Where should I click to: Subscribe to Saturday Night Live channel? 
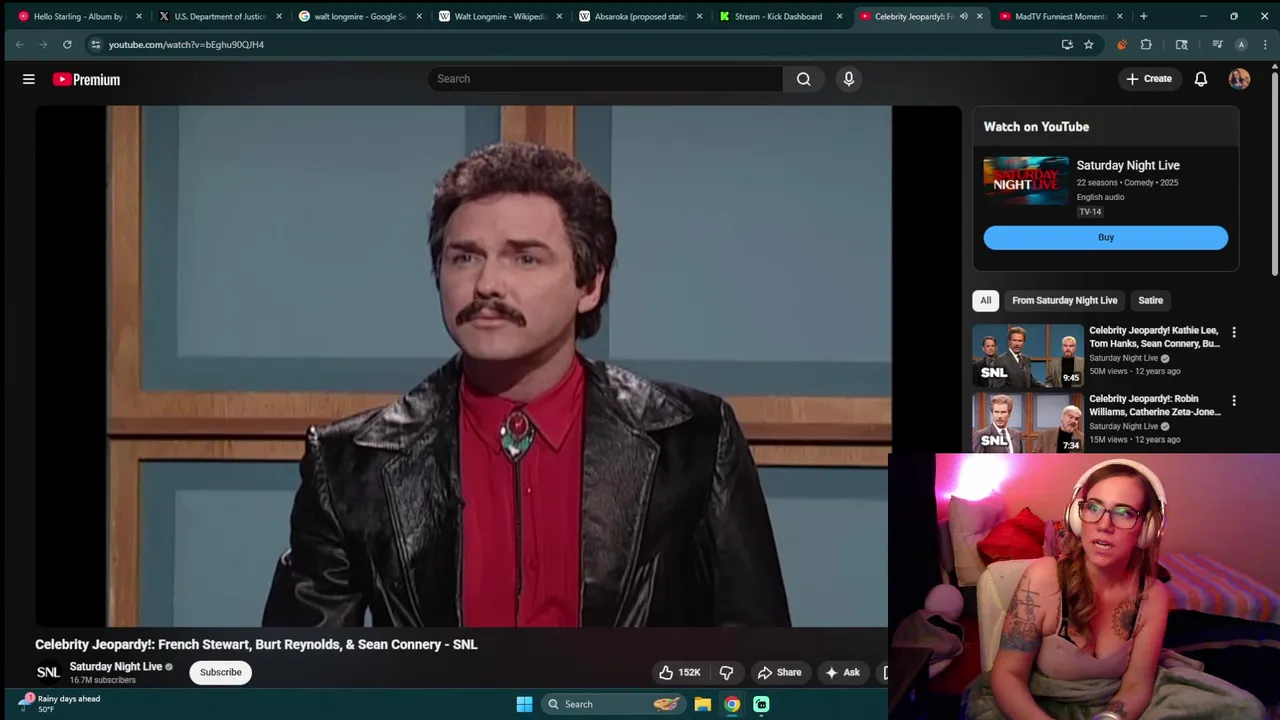tap(220, 672)
